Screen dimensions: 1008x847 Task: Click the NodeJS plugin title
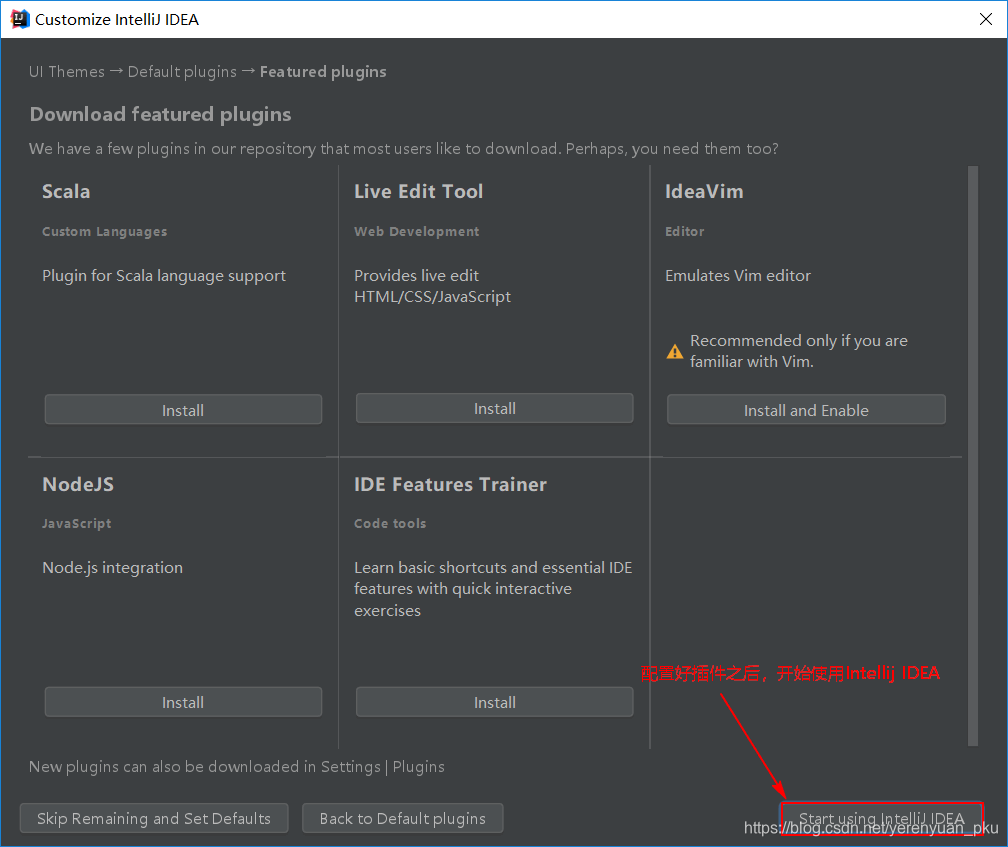click(78, 484)
